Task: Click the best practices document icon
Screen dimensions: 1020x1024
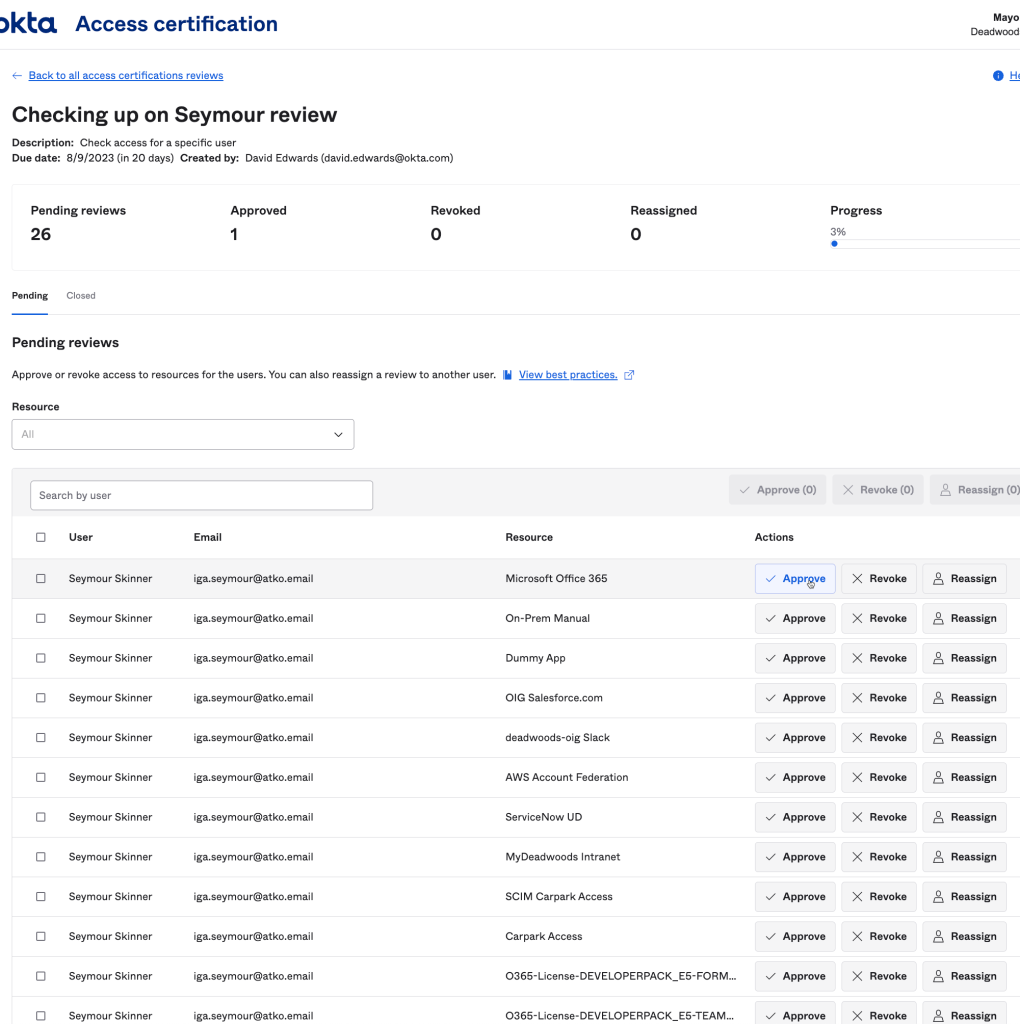Action: coord(508,375)
